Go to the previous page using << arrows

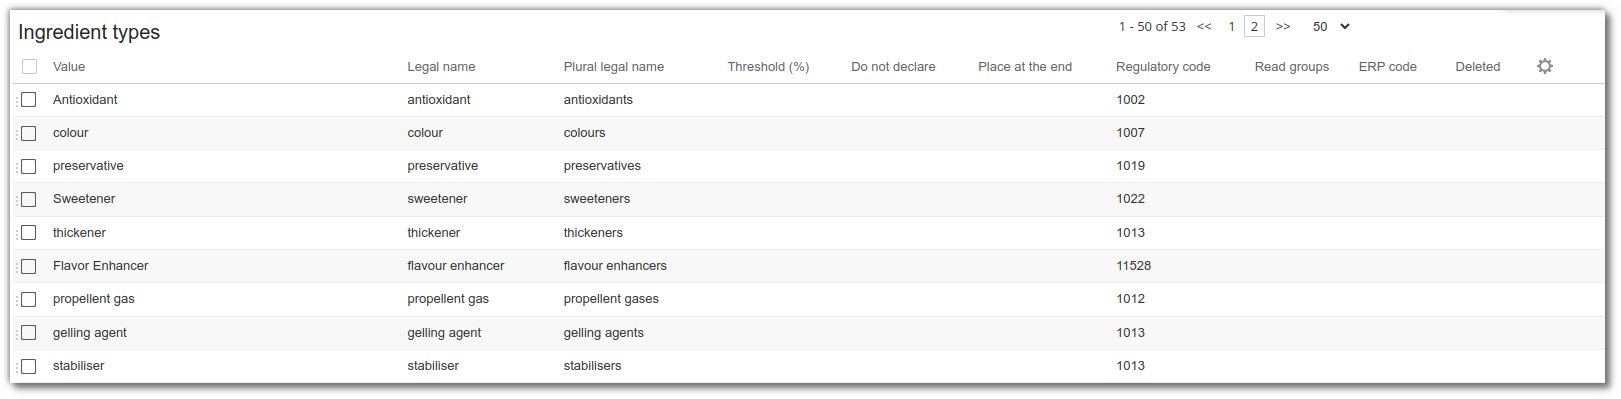click(1204, 27)
